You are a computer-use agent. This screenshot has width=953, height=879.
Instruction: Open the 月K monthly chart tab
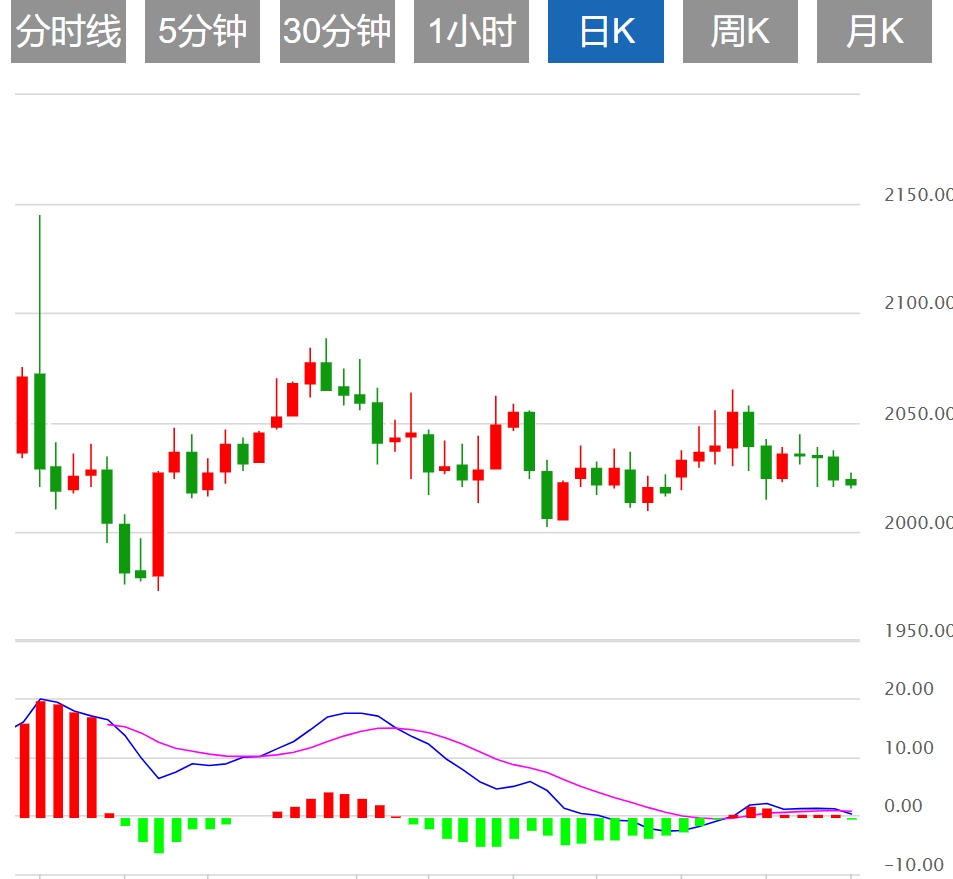874,33
